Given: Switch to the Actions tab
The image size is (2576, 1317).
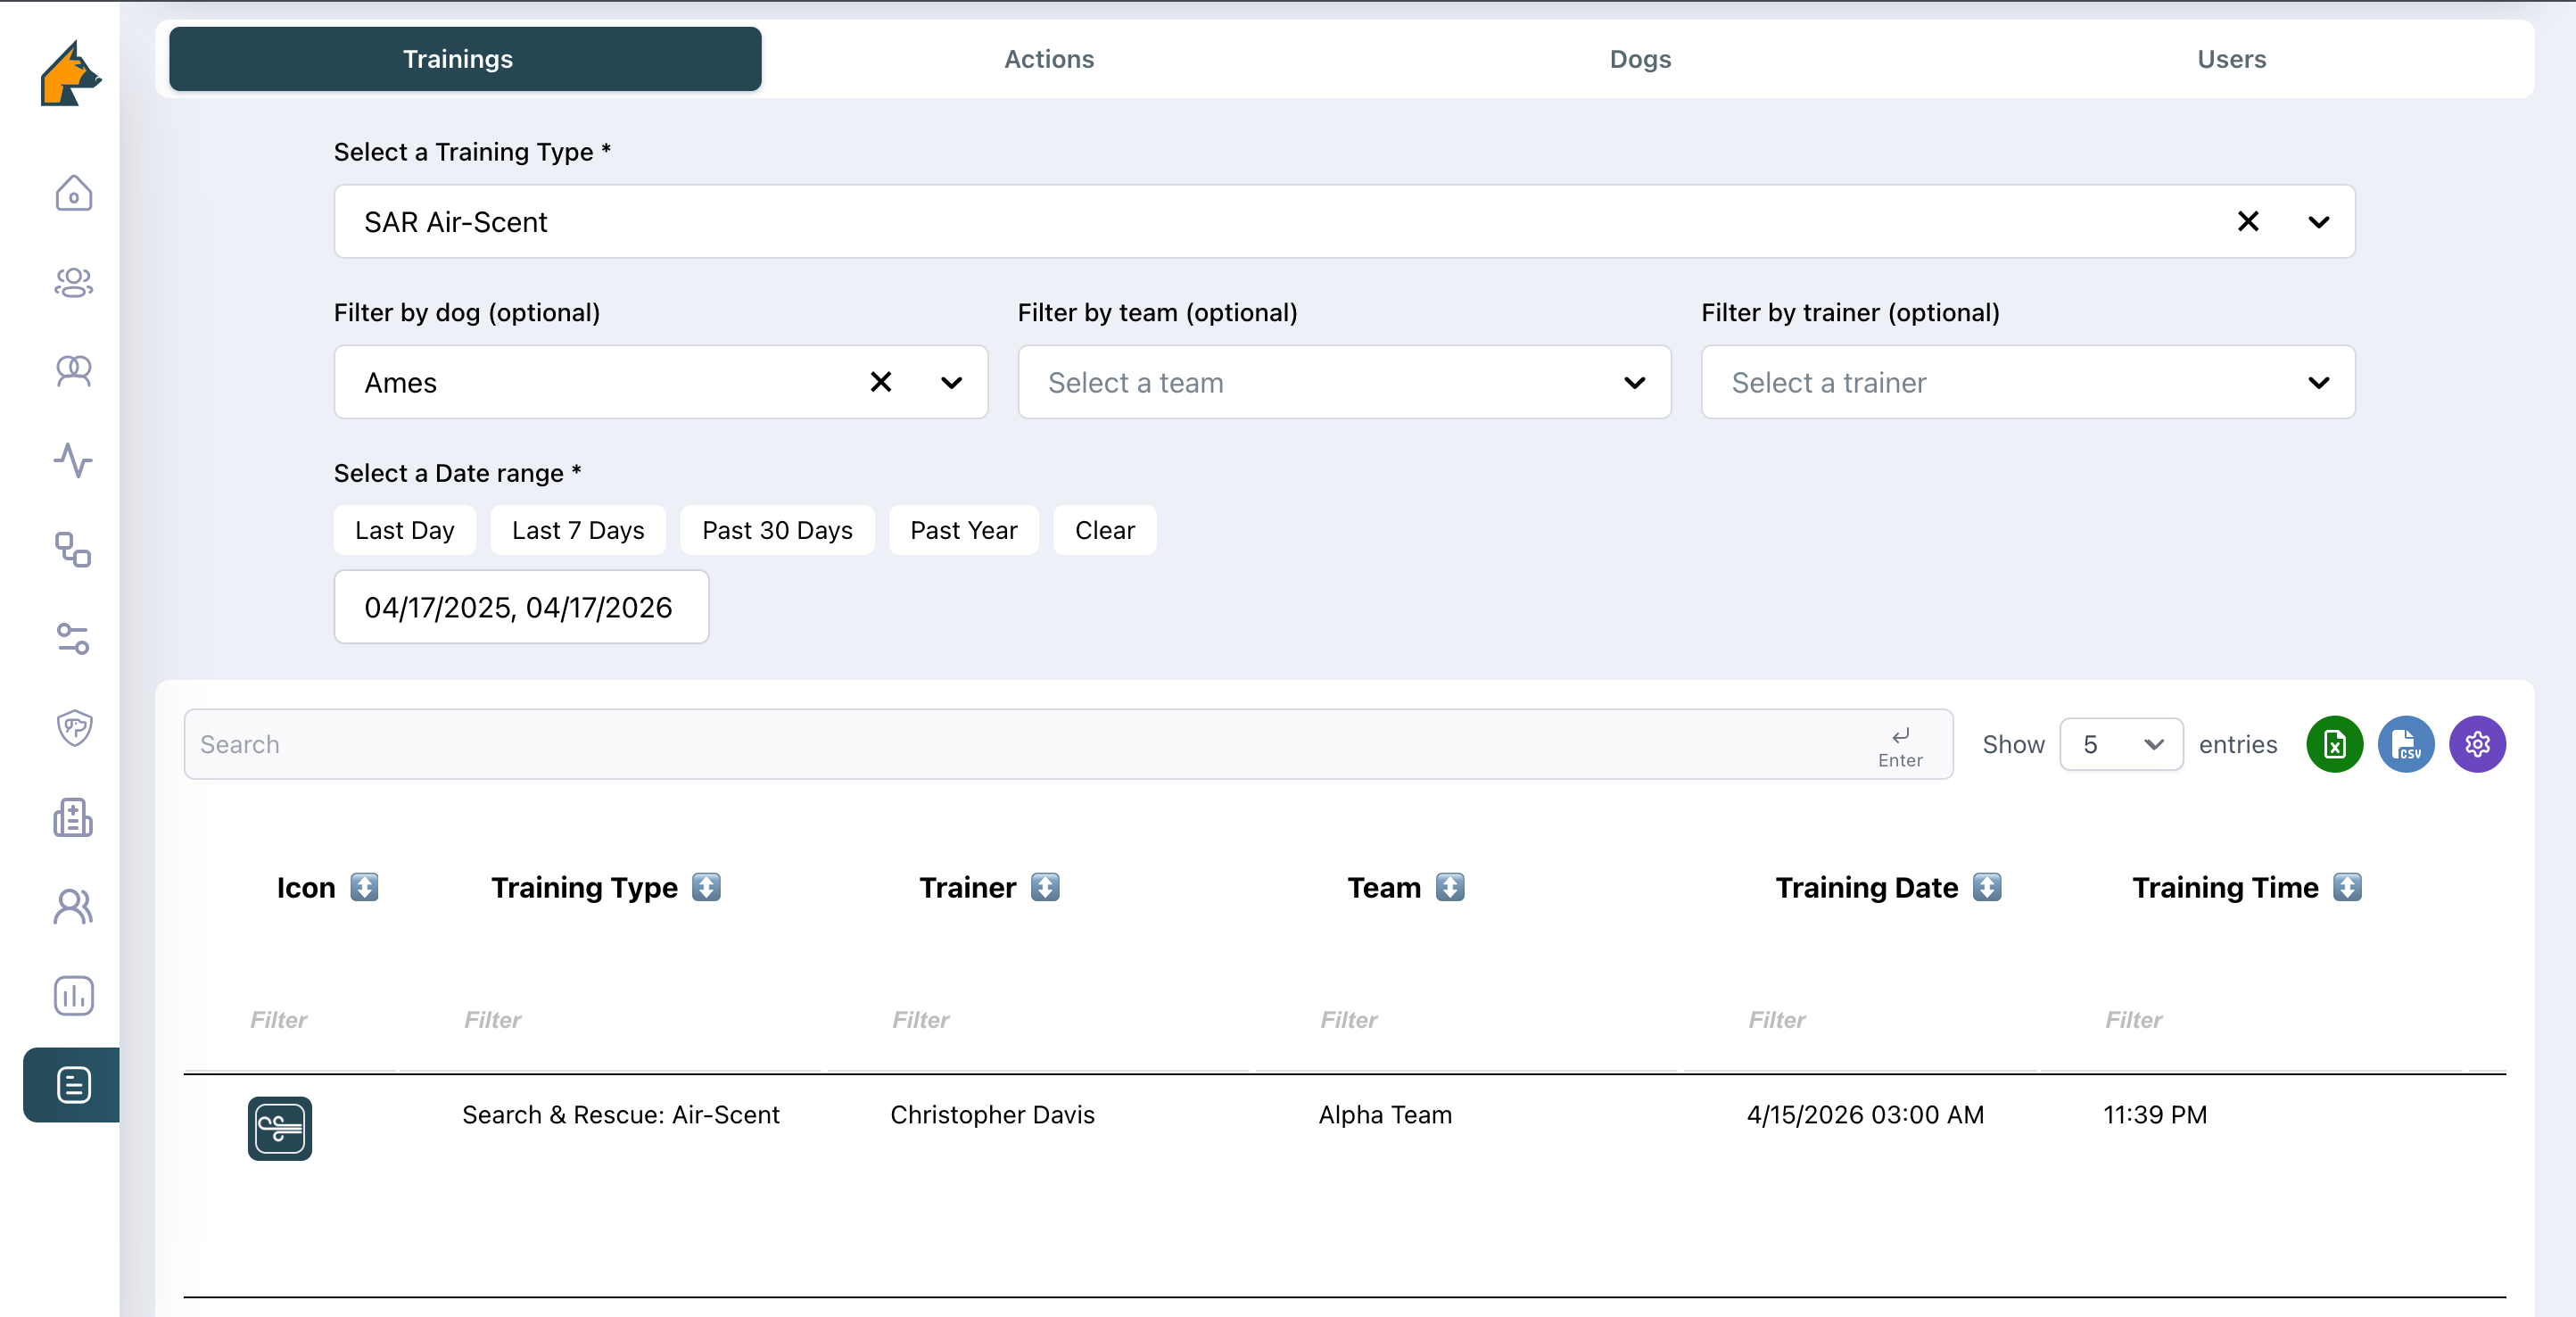Looking at the screenshot, I should pyautogui.click(x=1048, y=59).
